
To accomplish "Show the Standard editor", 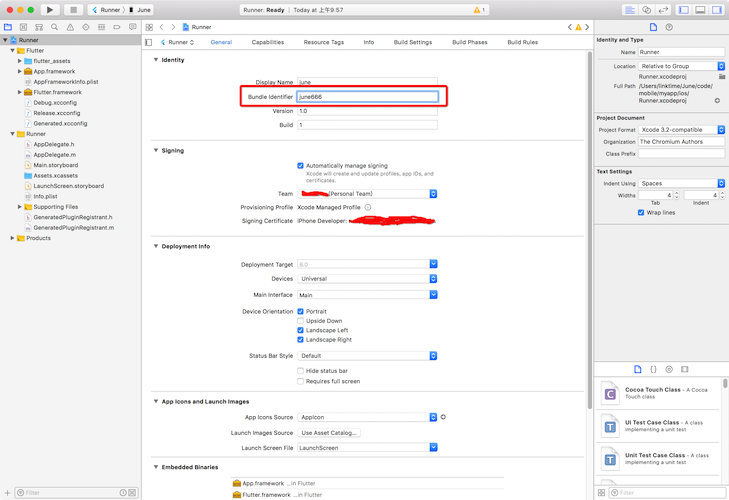I will (x=630, y=10).
